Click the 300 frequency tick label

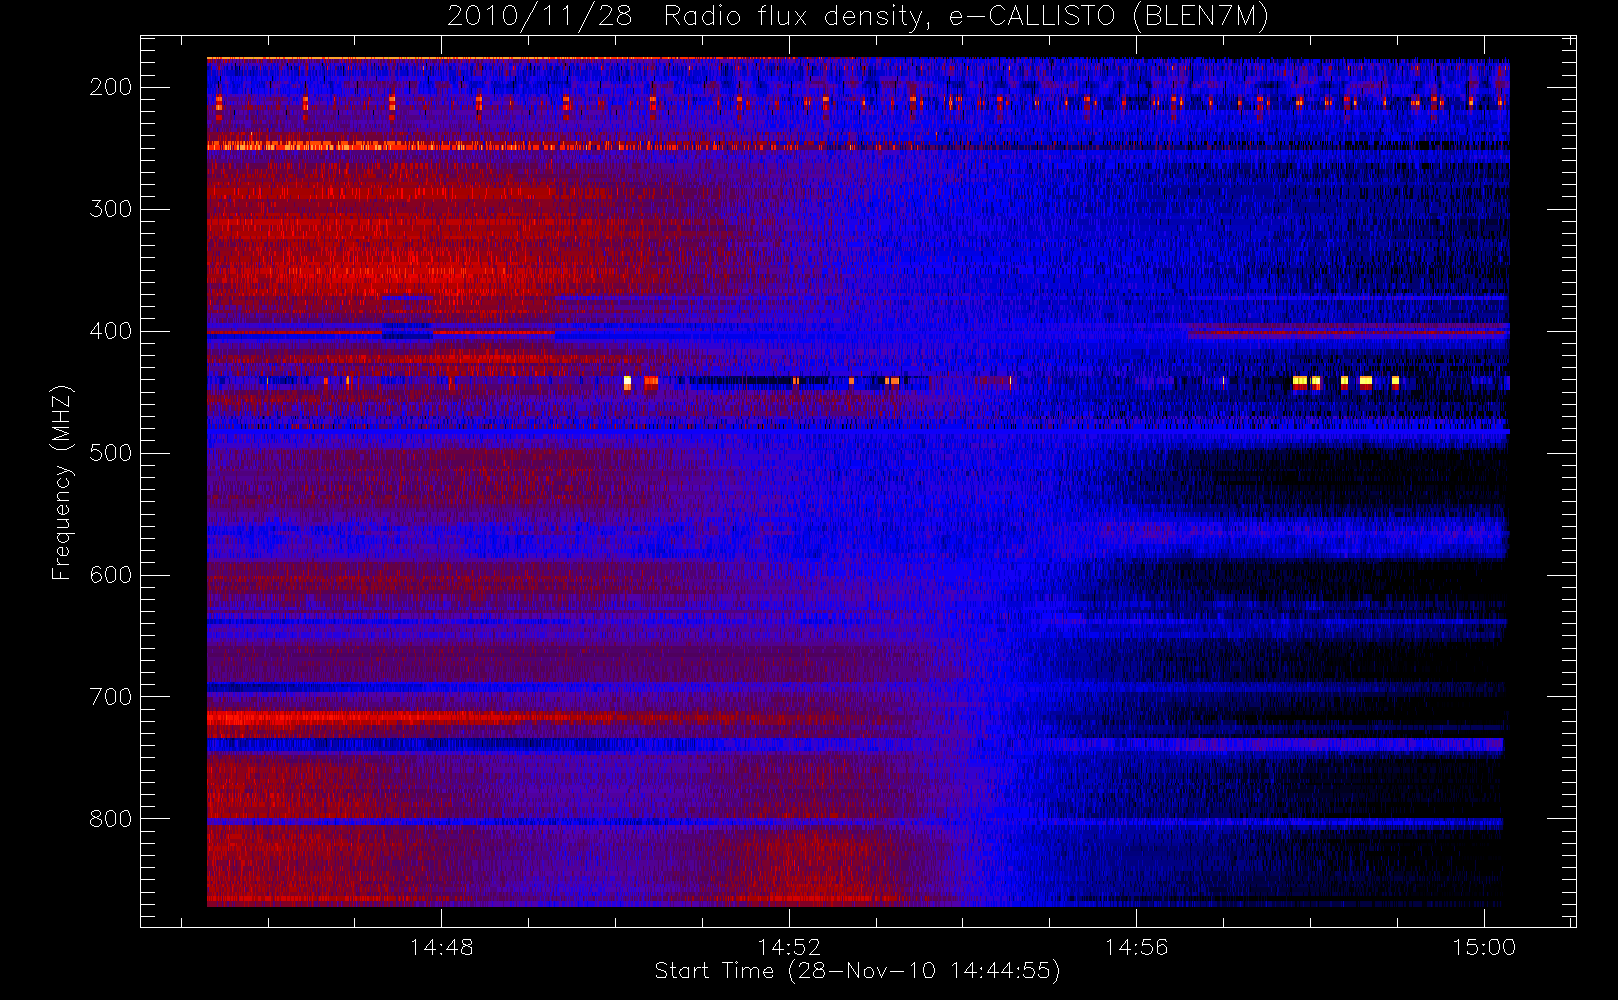(110, 209)
